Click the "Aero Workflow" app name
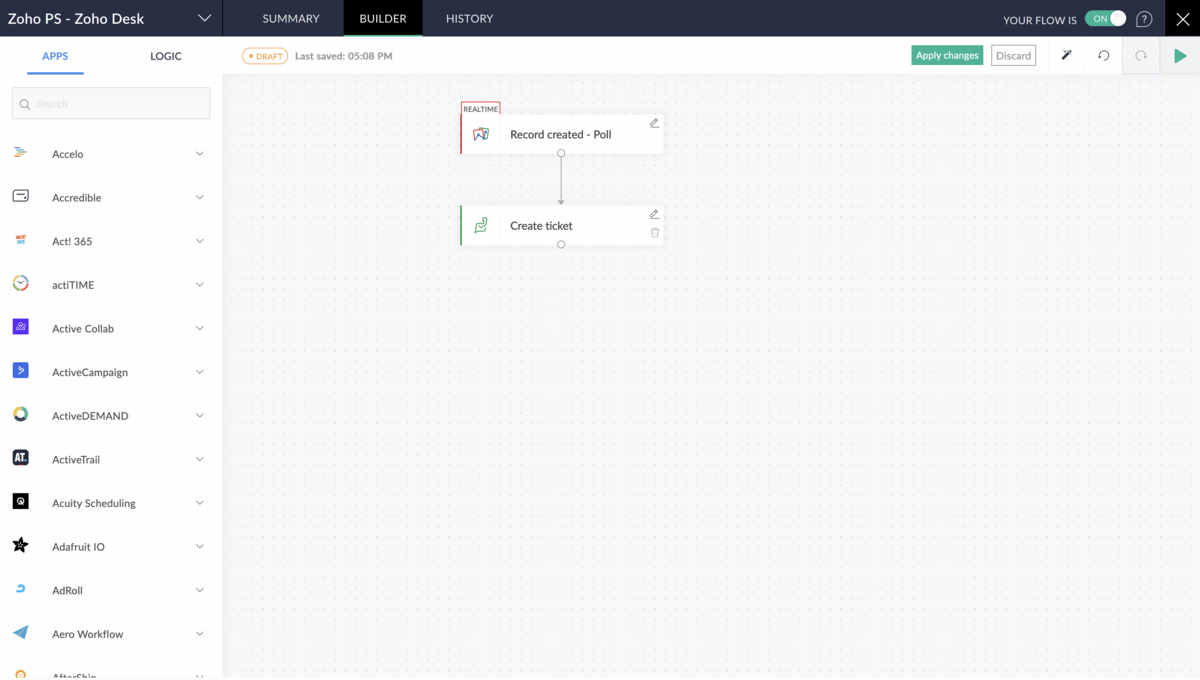The width and height of the screenshot is (1200, 680). (88, 634)
